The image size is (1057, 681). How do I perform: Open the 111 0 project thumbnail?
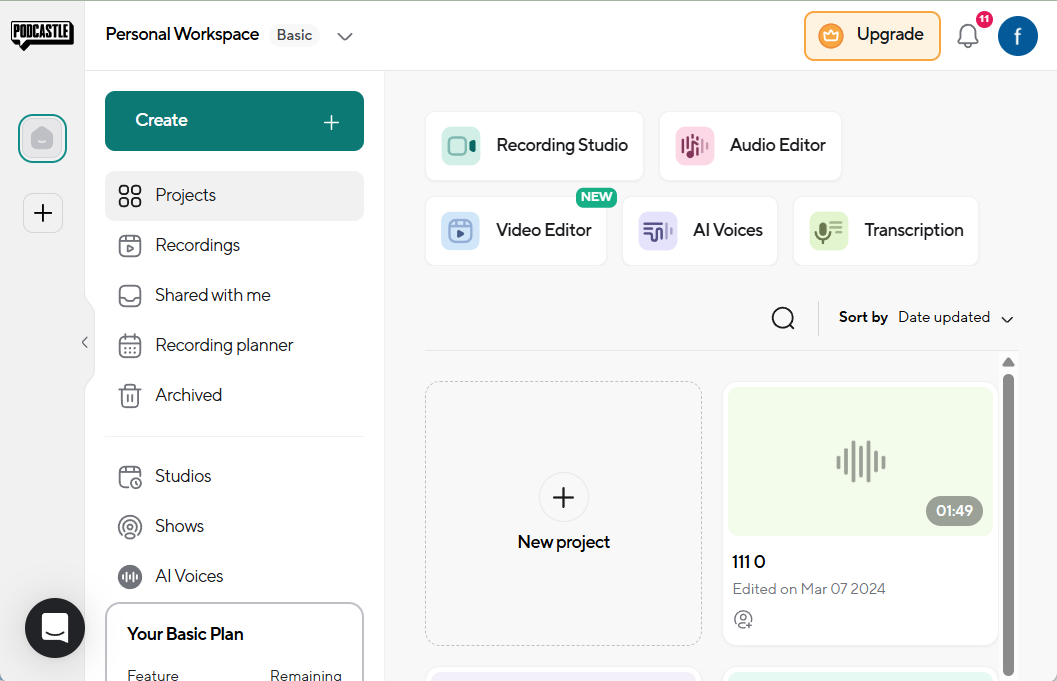(860, 461)
